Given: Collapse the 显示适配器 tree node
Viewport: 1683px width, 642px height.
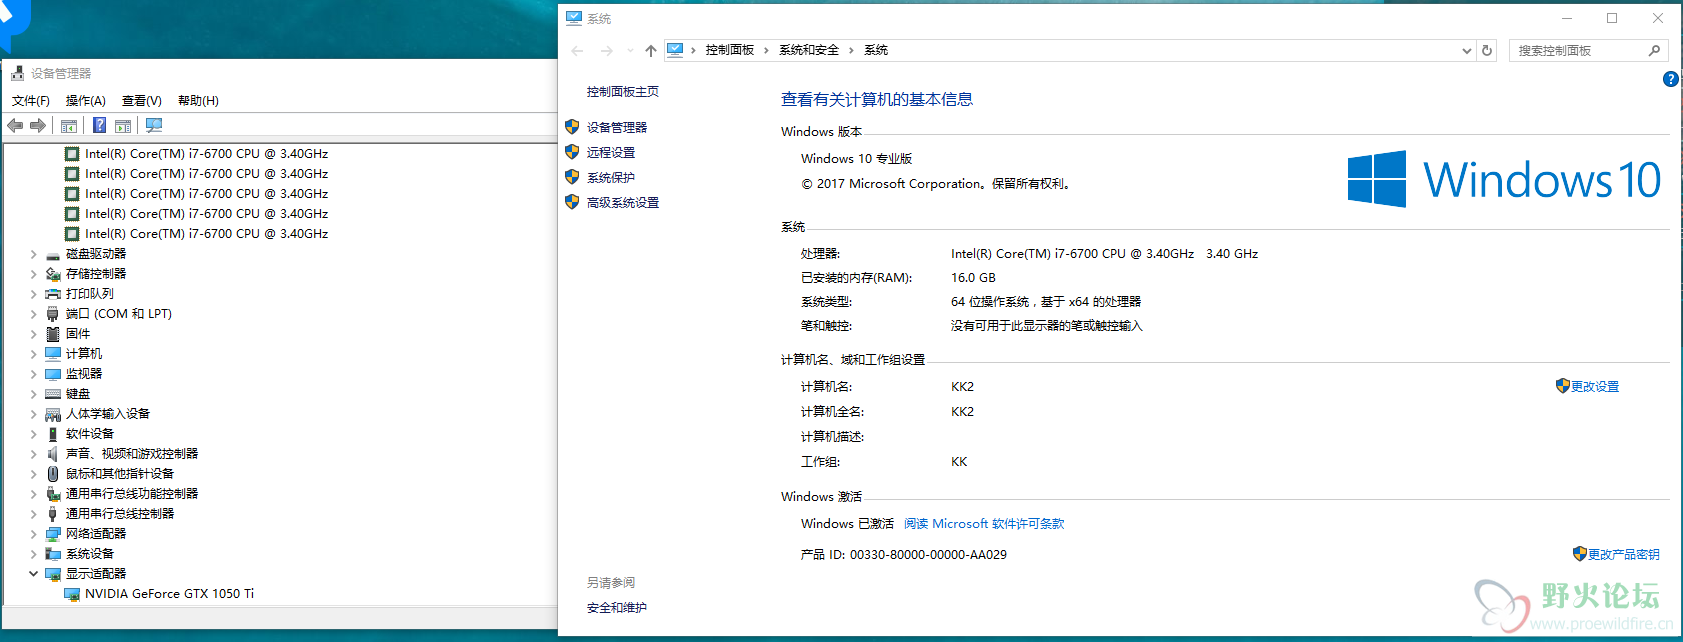Looking at the screenshot, I should pyautogui.click(x=33, y=574).
